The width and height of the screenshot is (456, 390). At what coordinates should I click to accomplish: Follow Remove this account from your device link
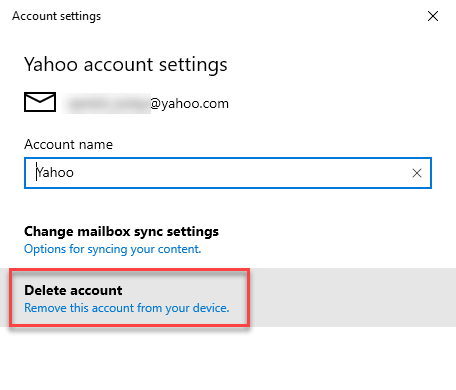coord(127,308)
